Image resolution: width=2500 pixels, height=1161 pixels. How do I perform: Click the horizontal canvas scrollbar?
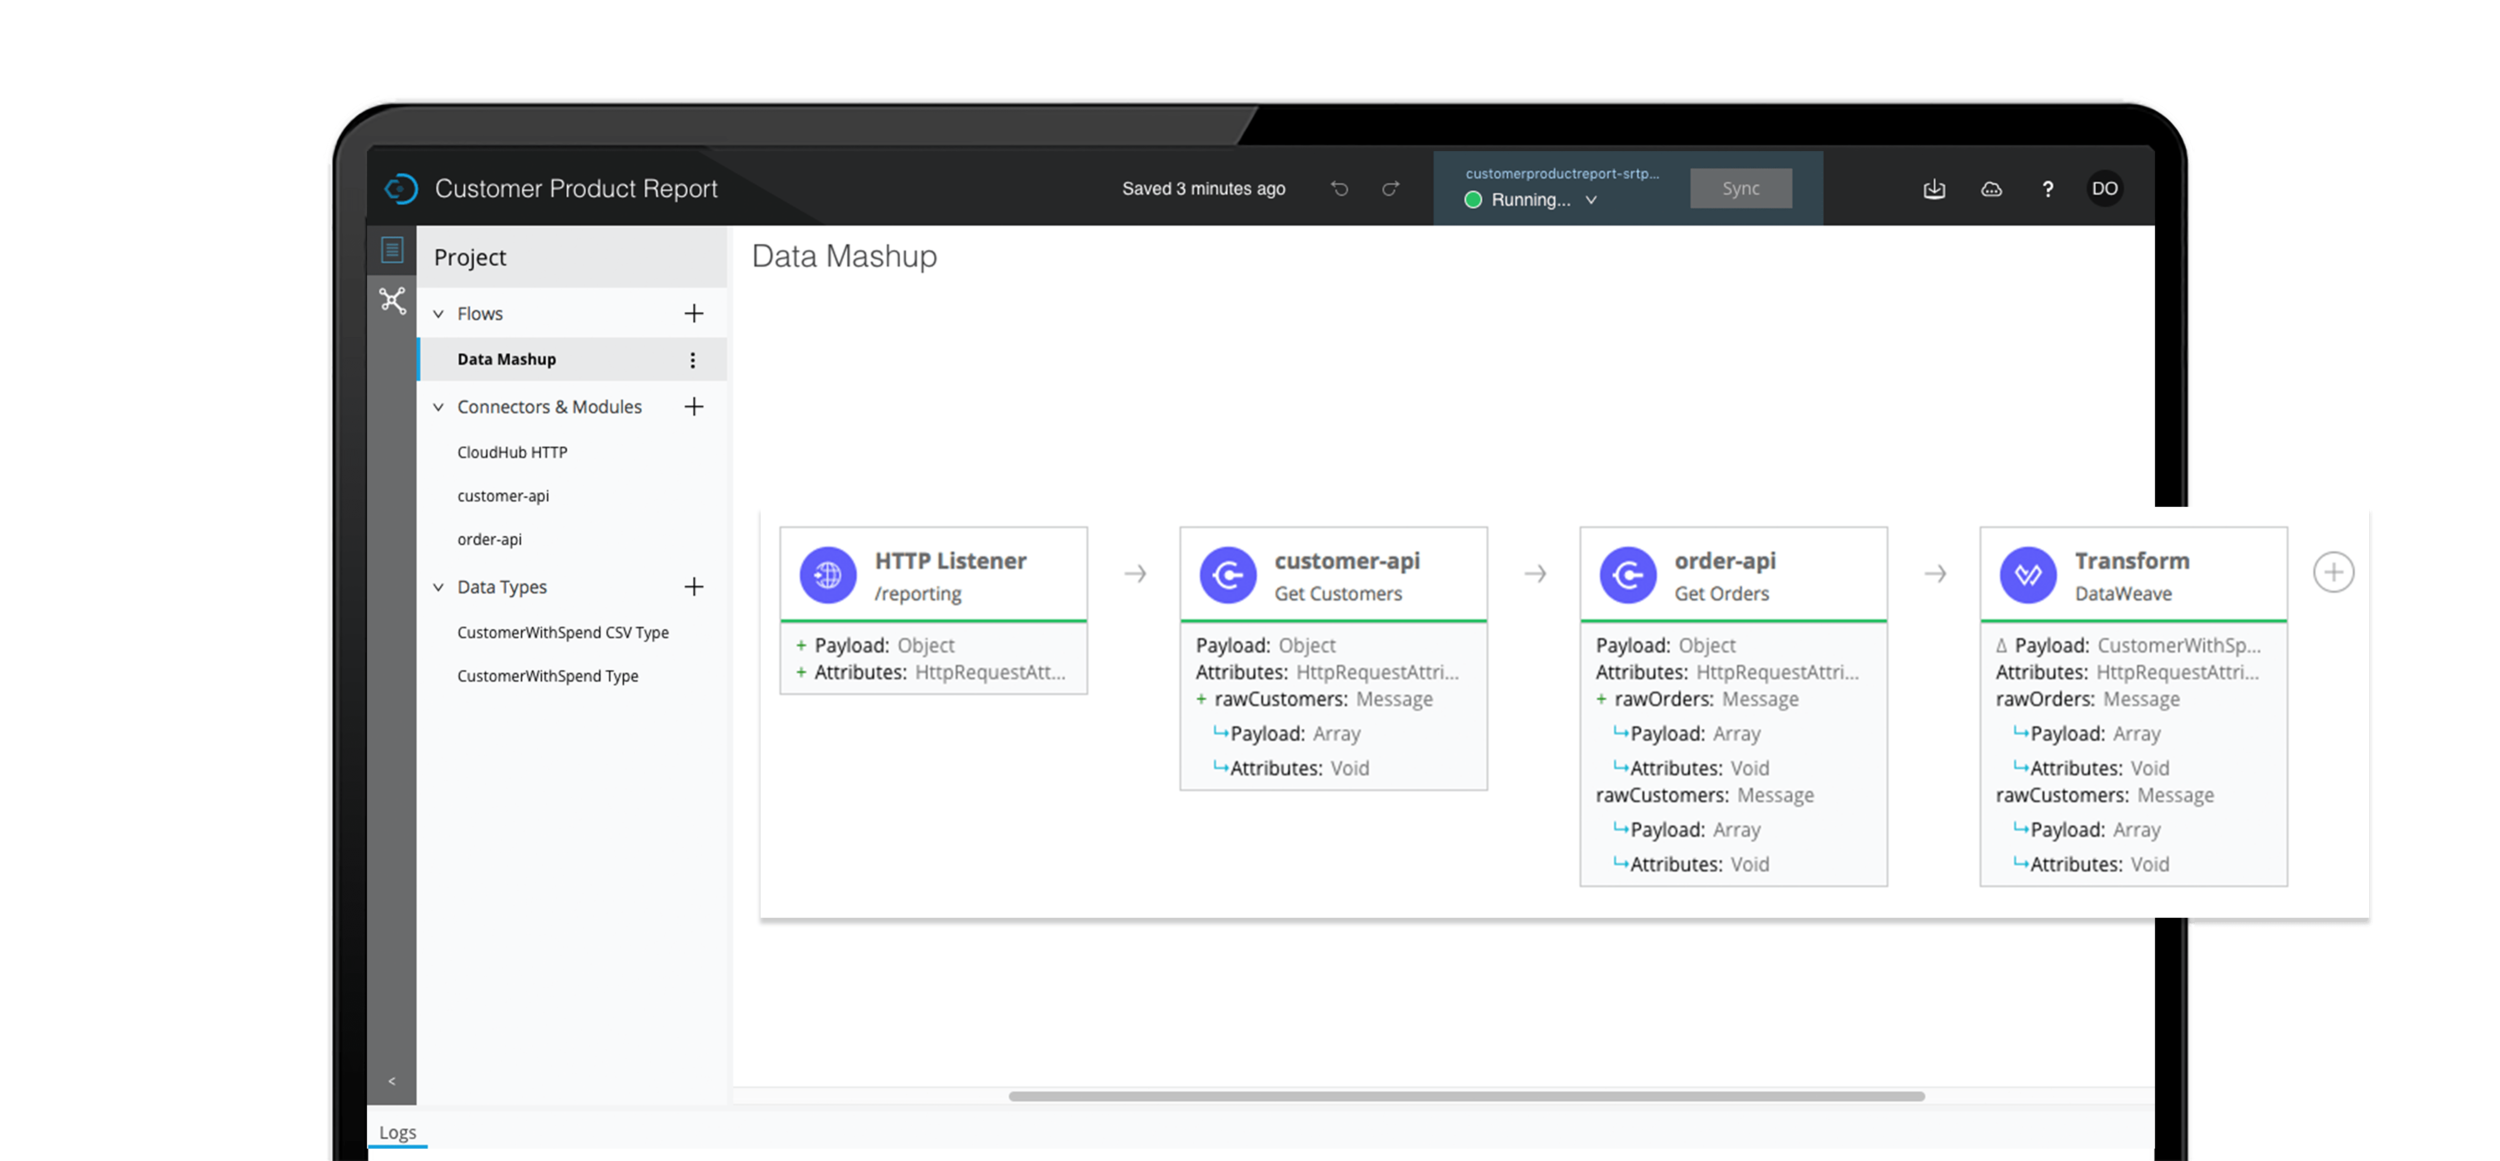pos(1466,1096)
